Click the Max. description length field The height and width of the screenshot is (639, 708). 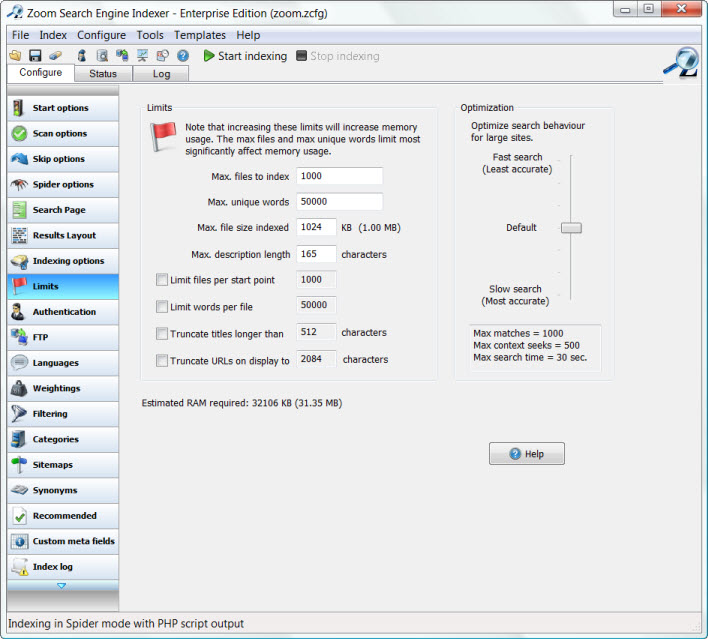(x=316, y=254)
